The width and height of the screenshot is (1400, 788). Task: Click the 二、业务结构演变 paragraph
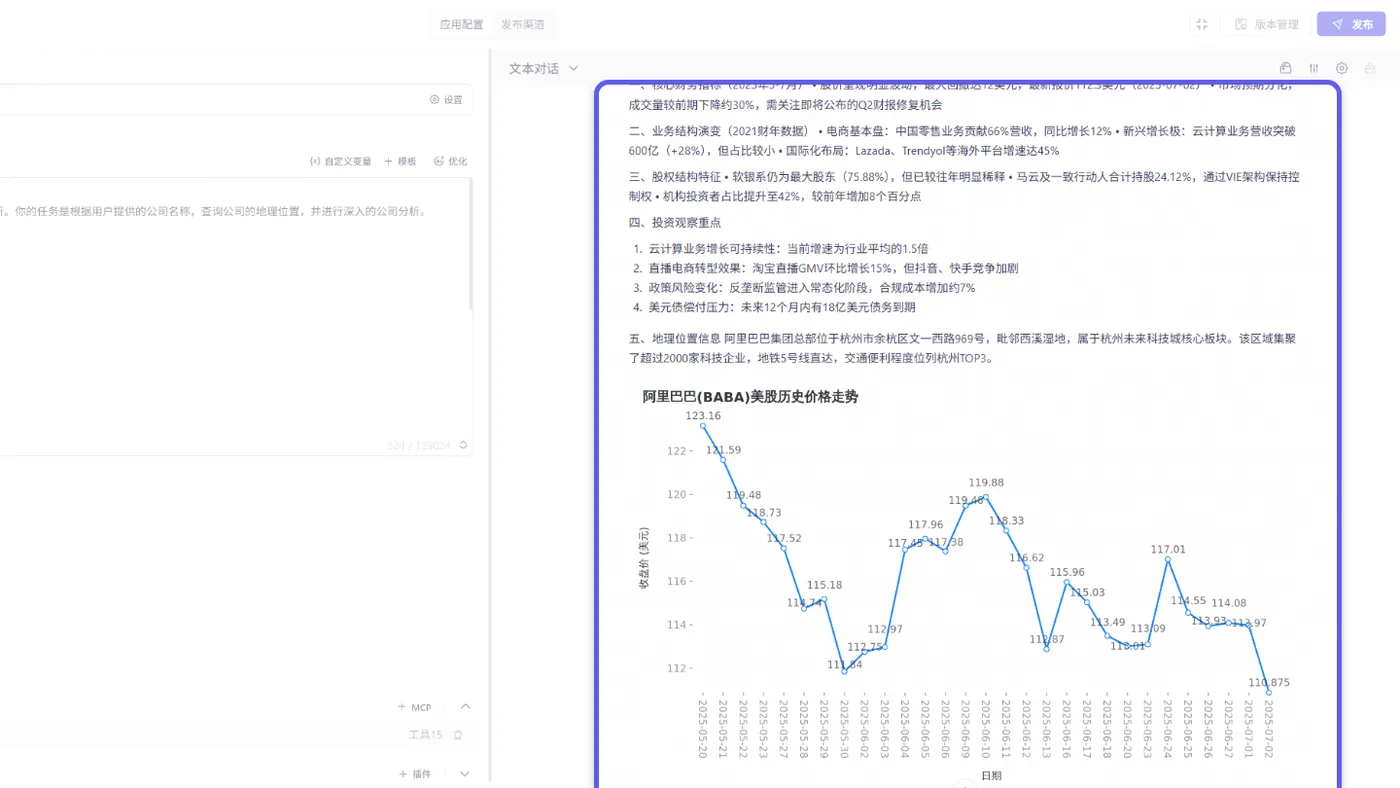click(x=962, y=141)
